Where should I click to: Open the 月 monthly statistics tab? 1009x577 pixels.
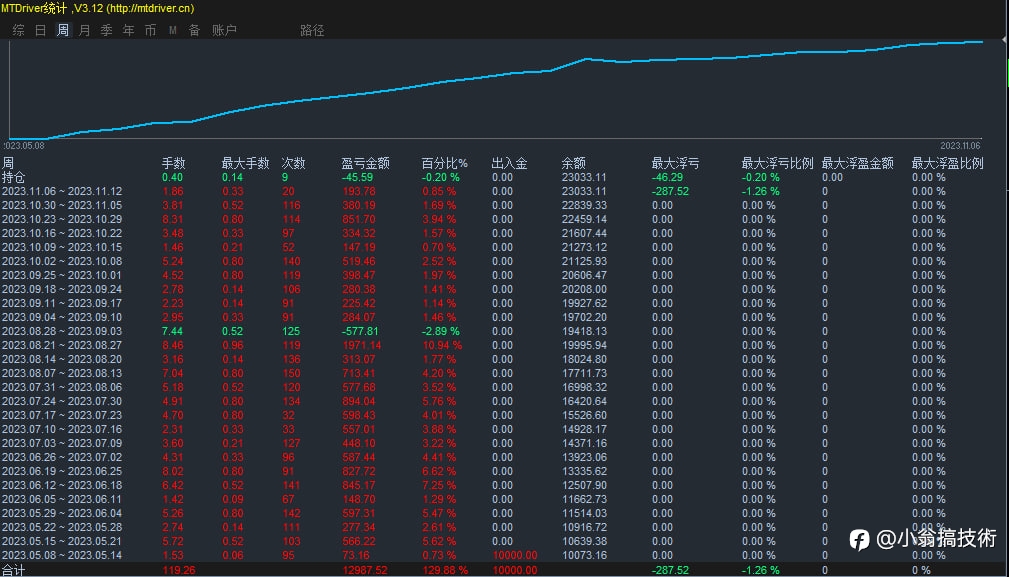[x=85, y=30]
